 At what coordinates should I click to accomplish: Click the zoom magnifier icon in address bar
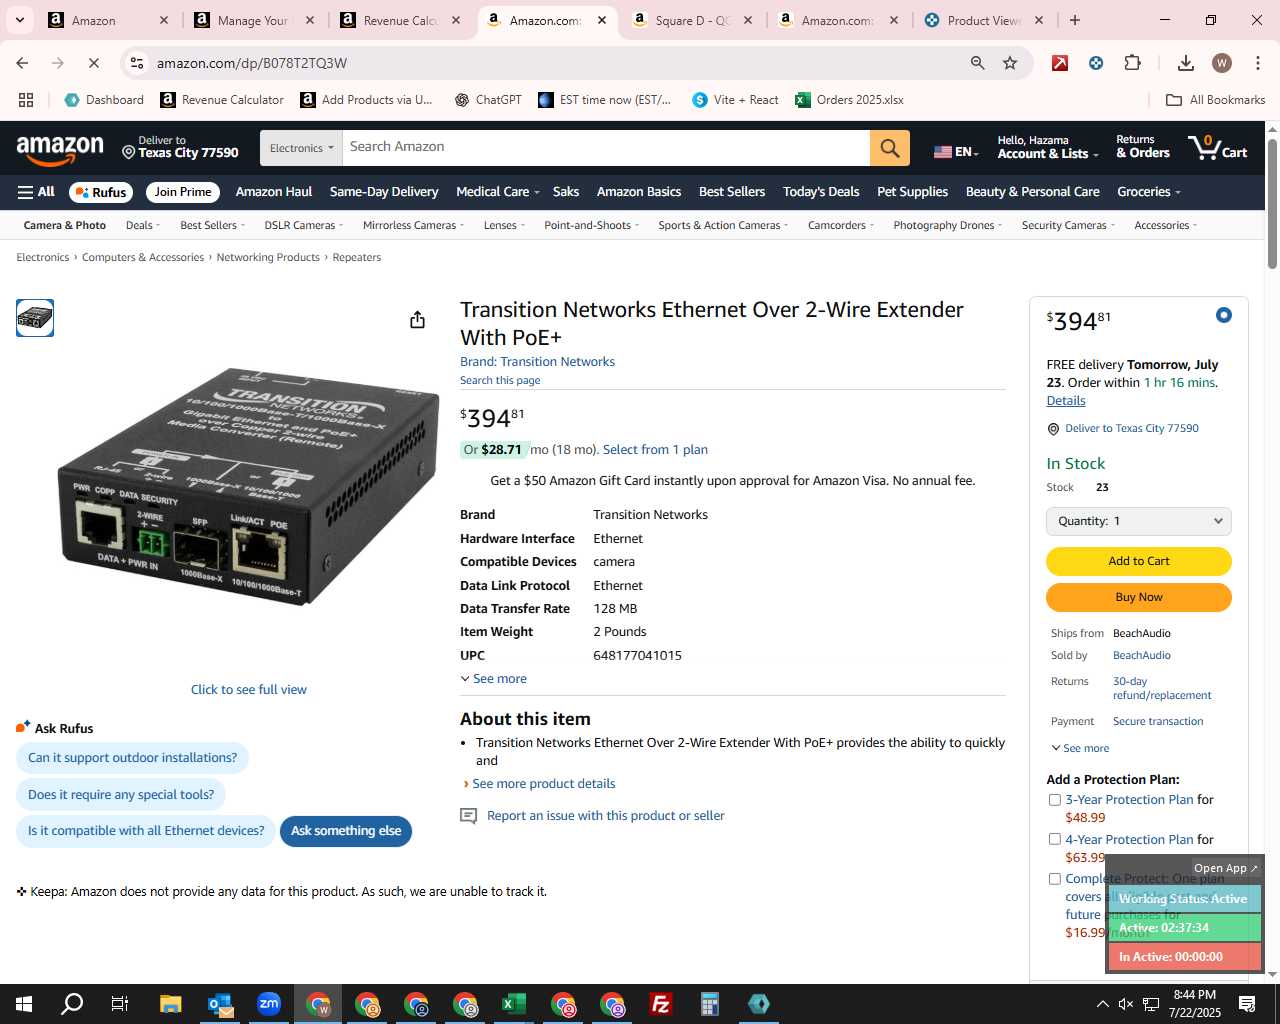click(977, 63)
